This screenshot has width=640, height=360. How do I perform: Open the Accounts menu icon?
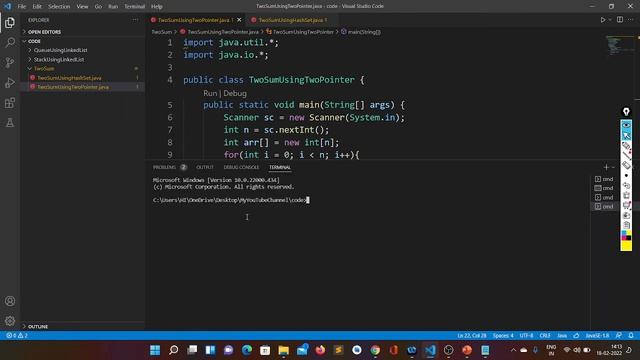10,301
